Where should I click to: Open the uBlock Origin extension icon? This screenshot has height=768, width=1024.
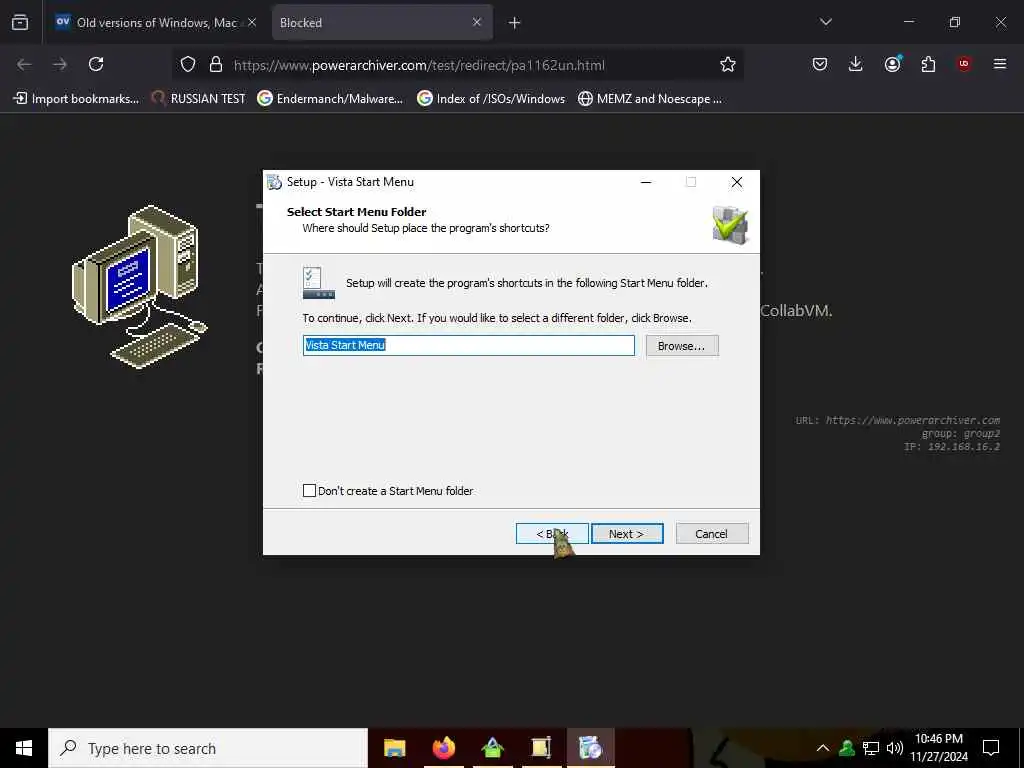[x=964, y=64]
